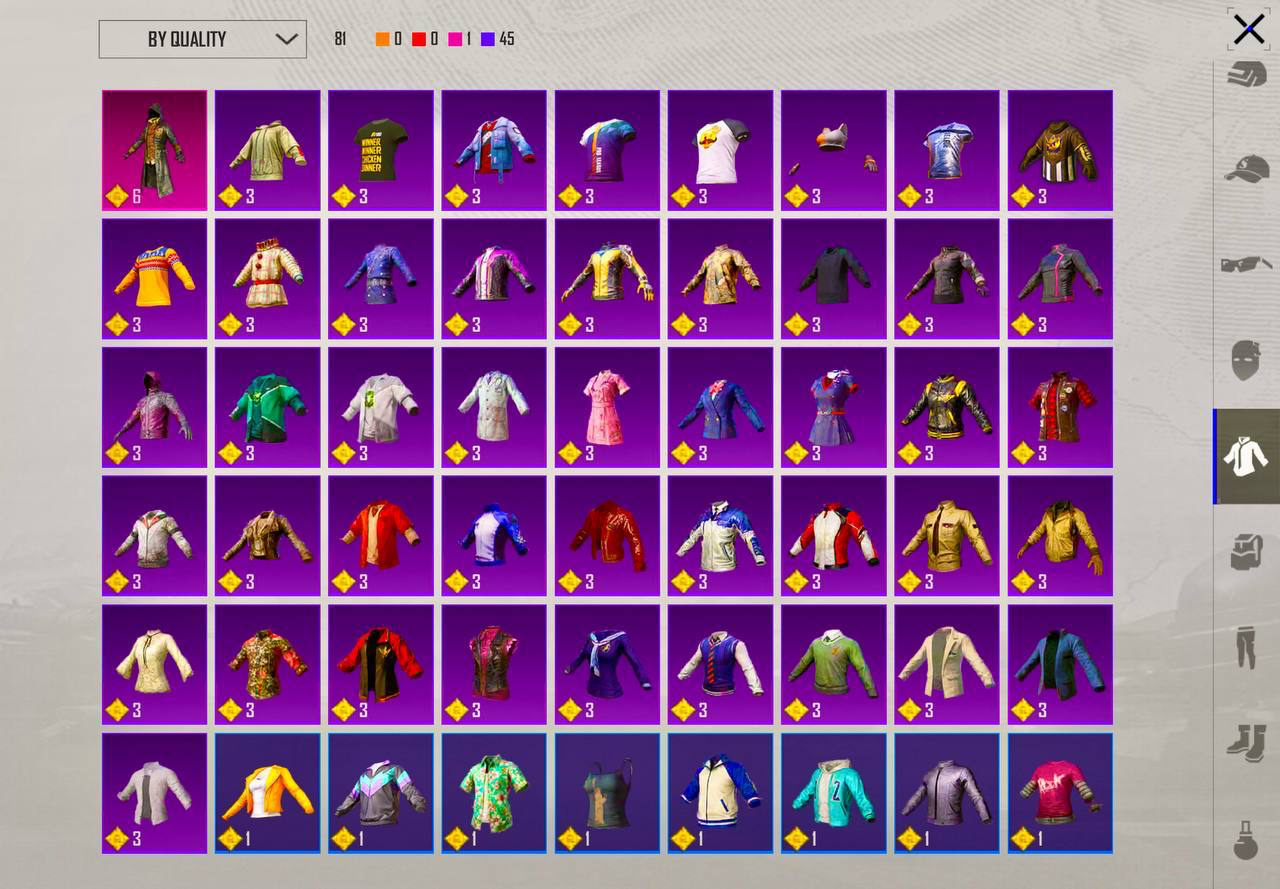Choose the red jacket over orange shirt

381,536
